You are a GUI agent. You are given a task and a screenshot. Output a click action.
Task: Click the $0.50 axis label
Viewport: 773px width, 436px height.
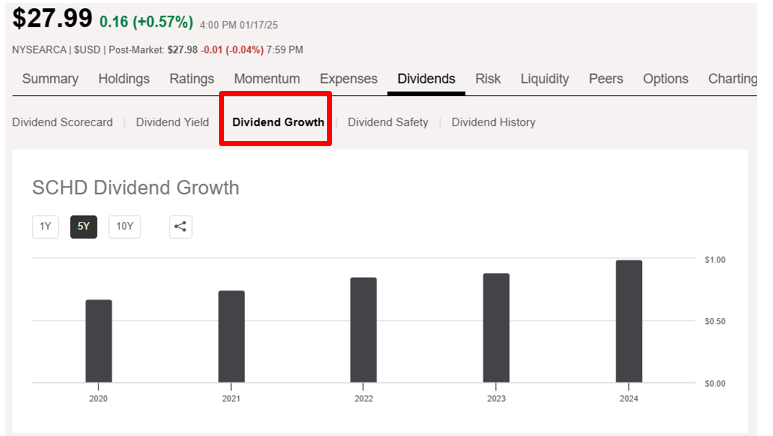715,322
